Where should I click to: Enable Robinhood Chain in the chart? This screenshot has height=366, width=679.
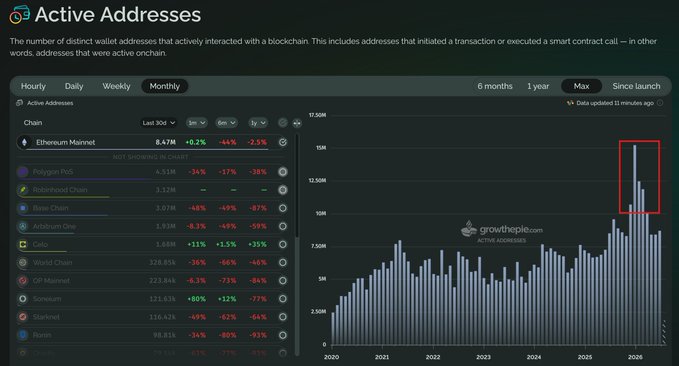(x=283, y=190)
